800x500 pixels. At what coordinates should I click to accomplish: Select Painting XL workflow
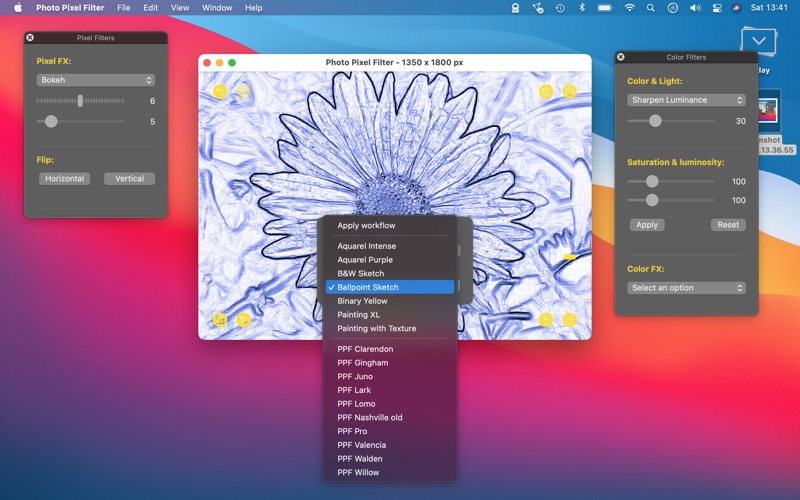pos(390,315)
